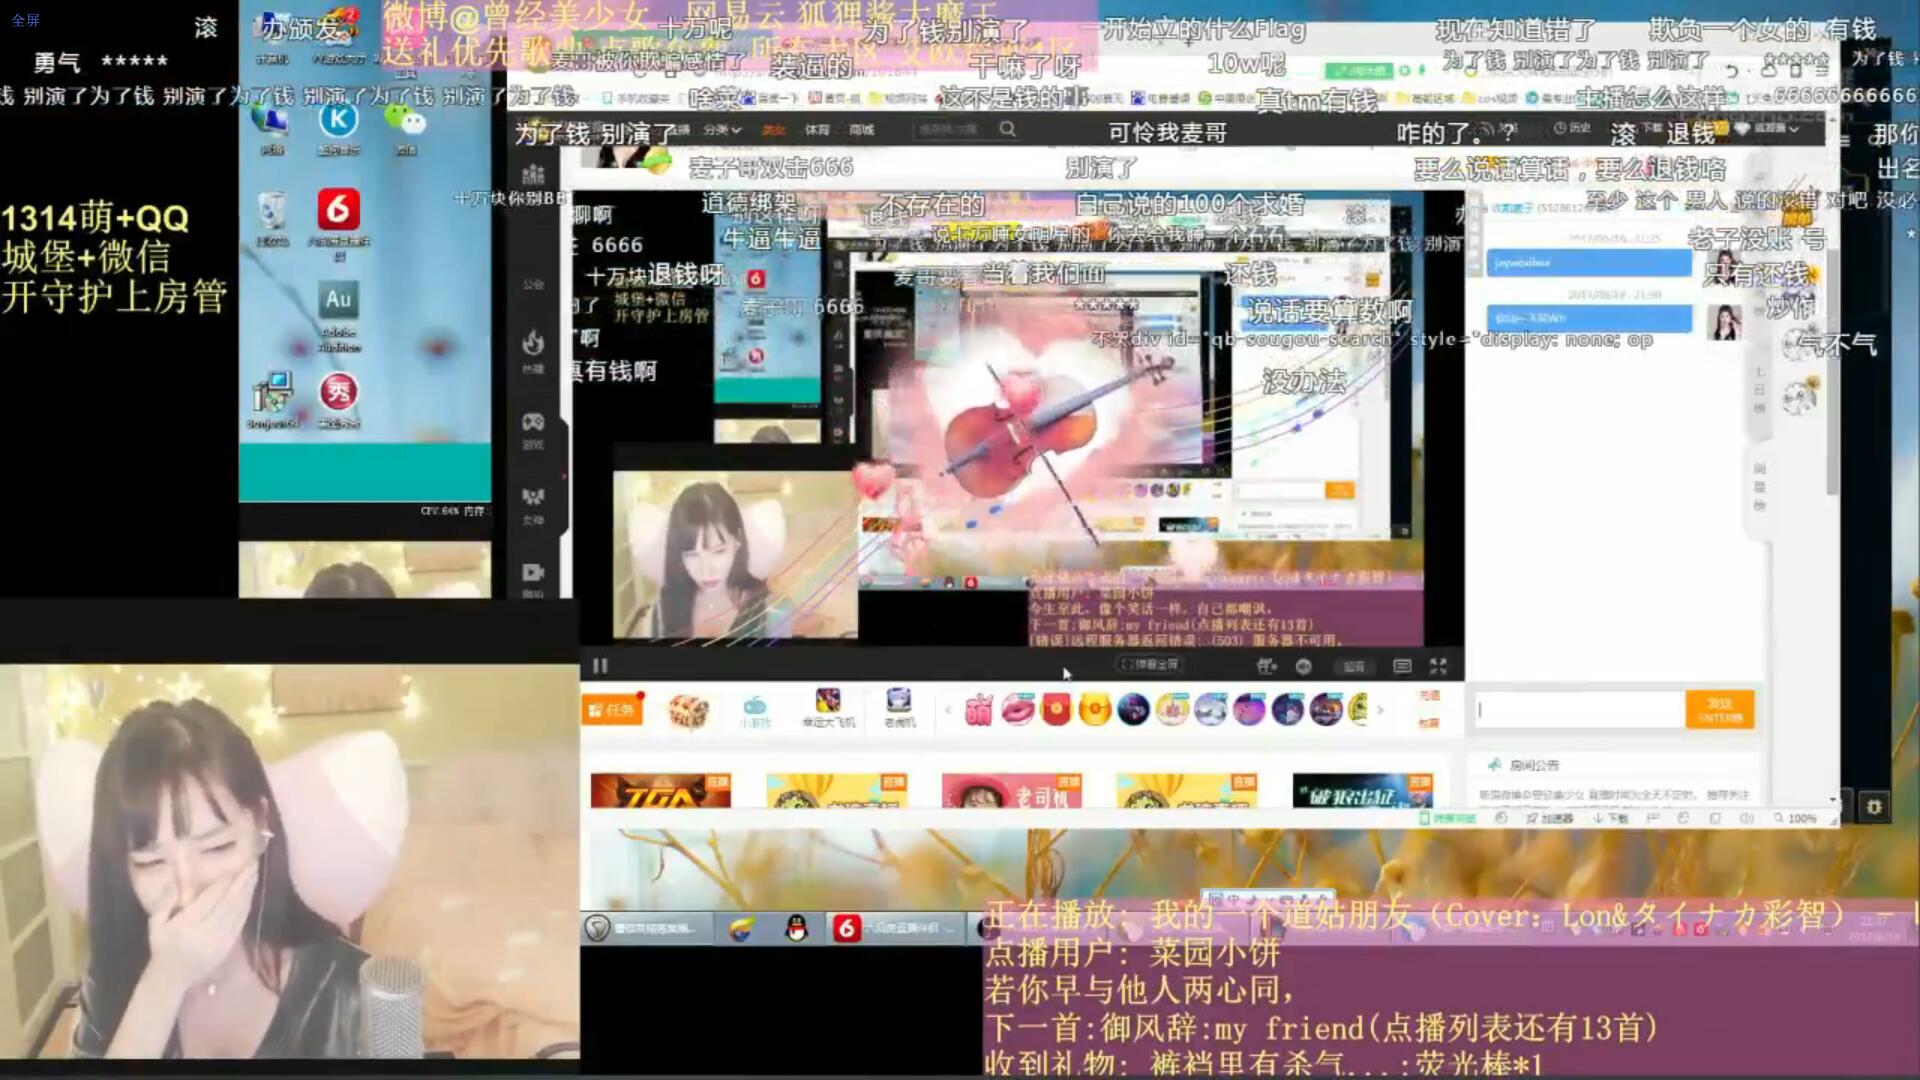Click the treasure chest gift icon
The image size is (1920, 1080).
point(688,711)
